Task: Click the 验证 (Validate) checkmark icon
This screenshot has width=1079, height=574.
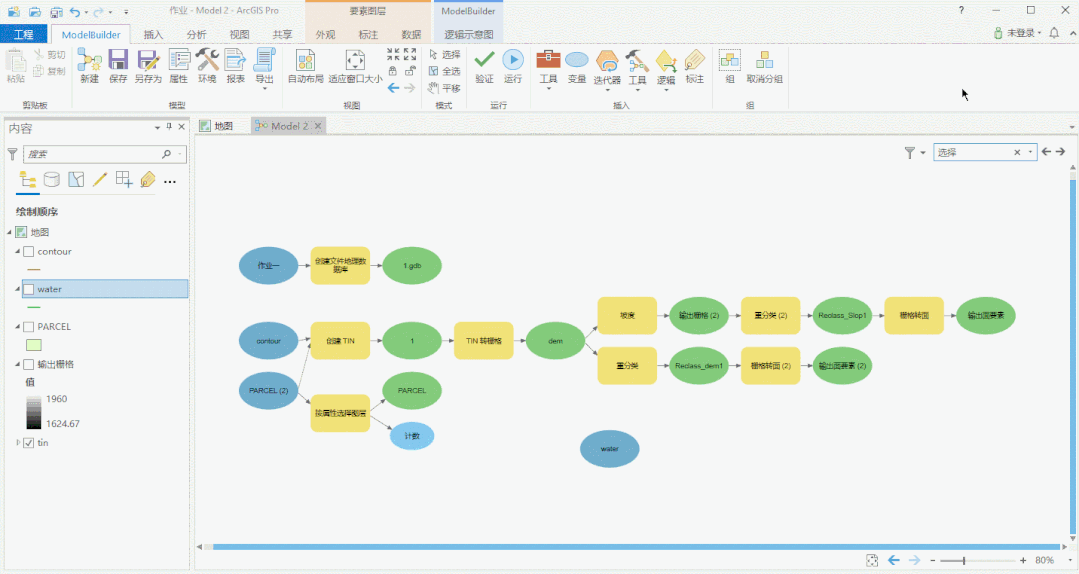Action: pos(484,60)
